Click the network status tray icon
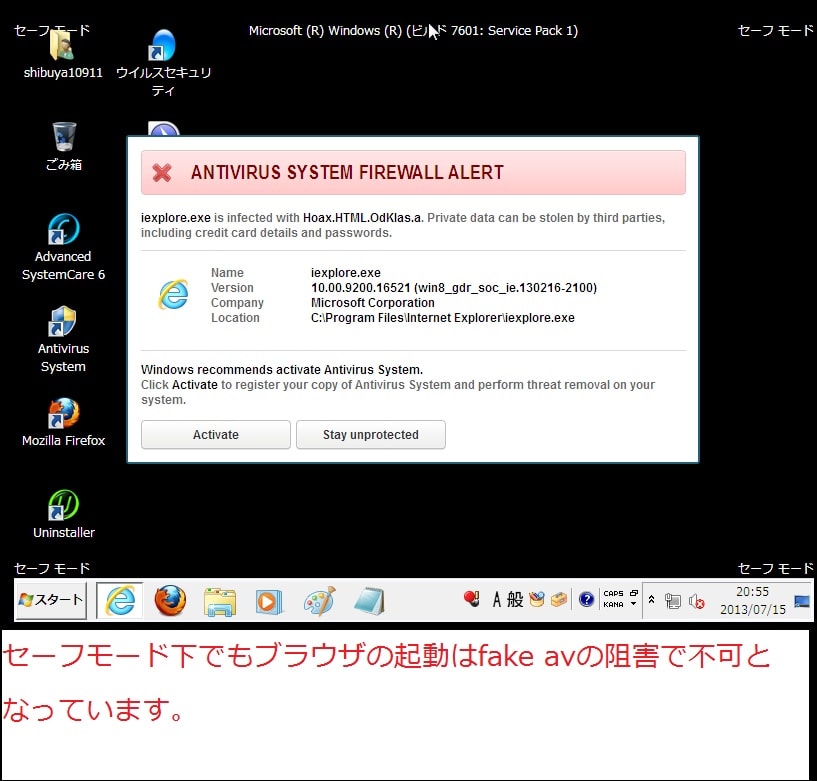 [x=673, y=602]
